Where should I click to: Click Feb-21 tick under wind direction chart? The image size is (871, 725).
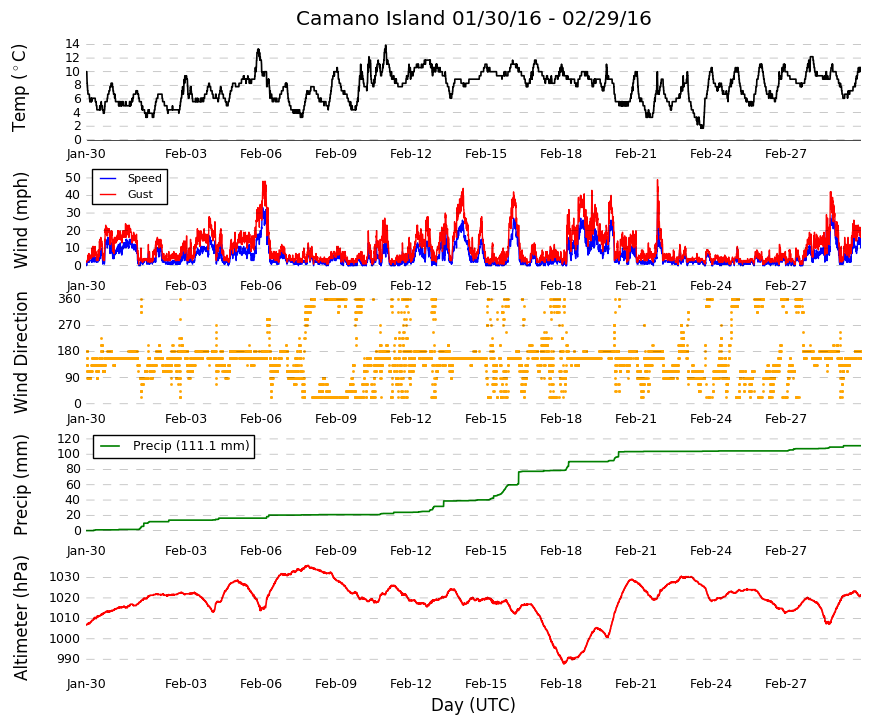[x=635, y=419]
